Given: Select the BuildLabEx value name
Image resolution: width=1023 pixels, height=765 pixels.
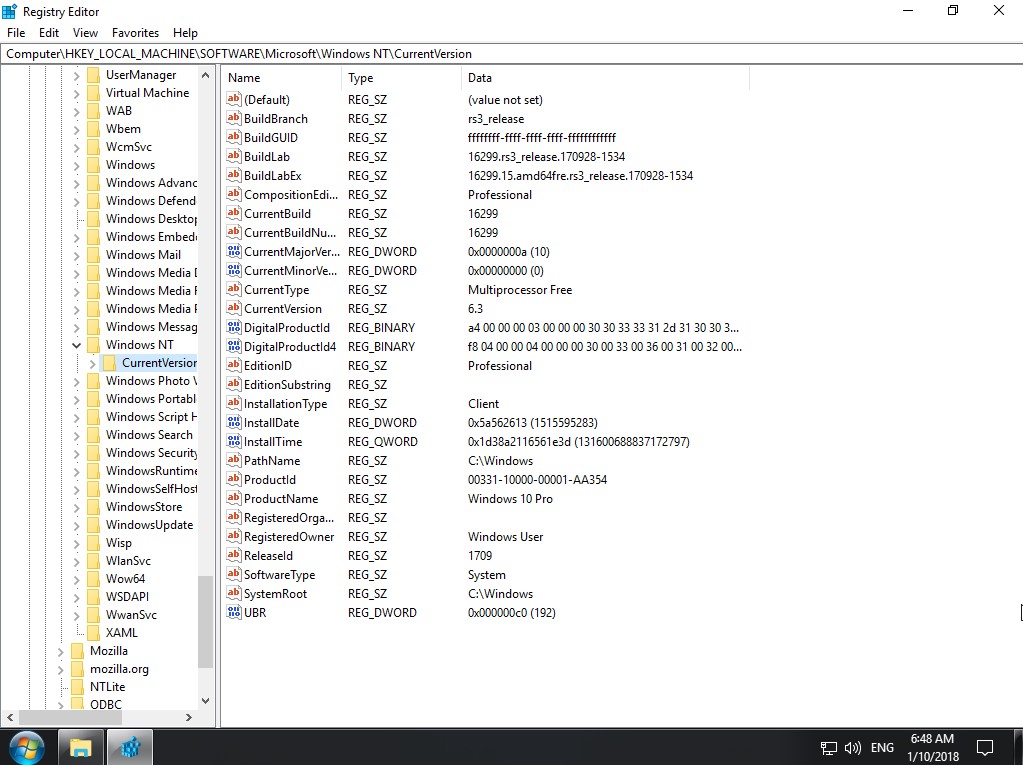Looking at the screenshot, I should pos(273,175).
